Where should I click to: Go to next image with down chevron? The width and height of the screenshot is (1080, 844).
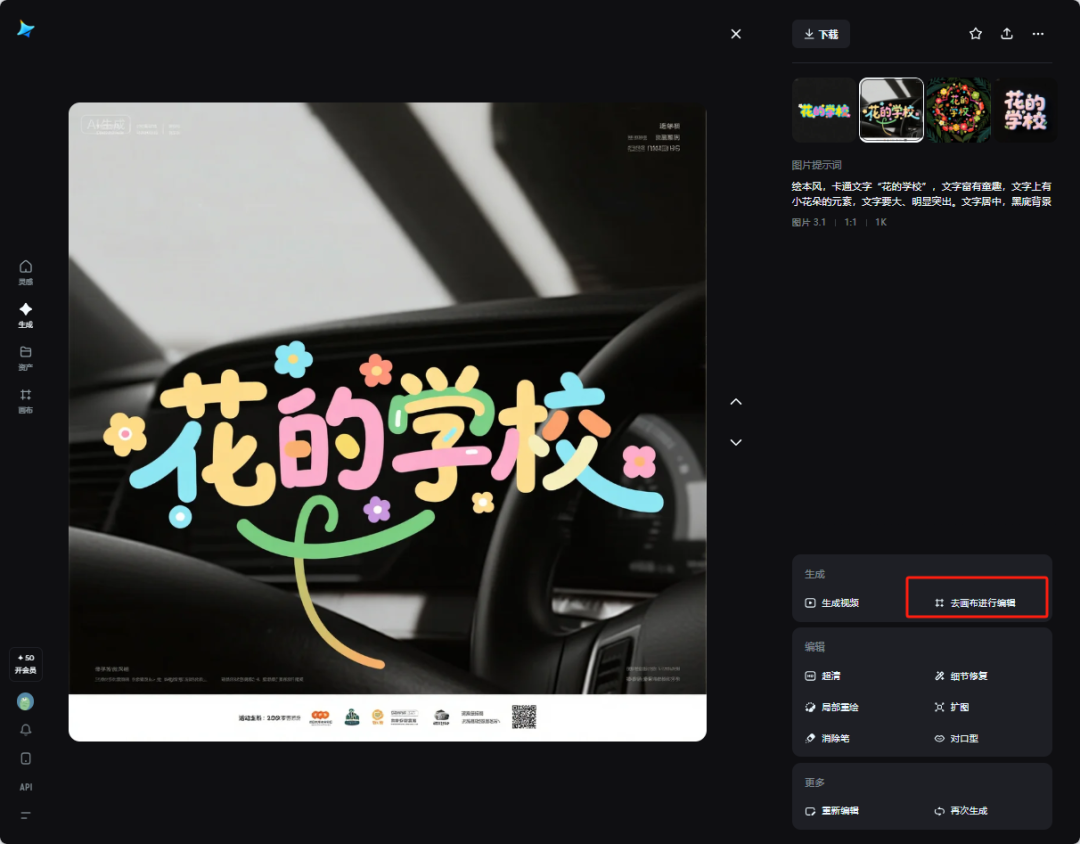[x=736, y=442]
